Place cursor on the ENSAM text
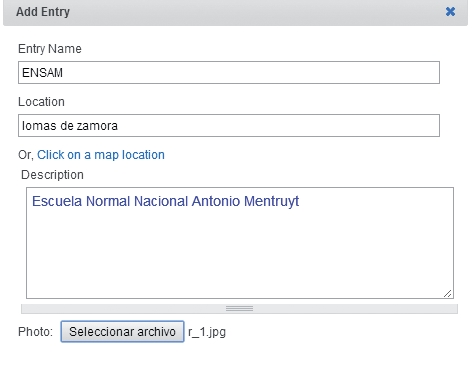The width and height of the screenshot is (475, 371). coord(42,73)
